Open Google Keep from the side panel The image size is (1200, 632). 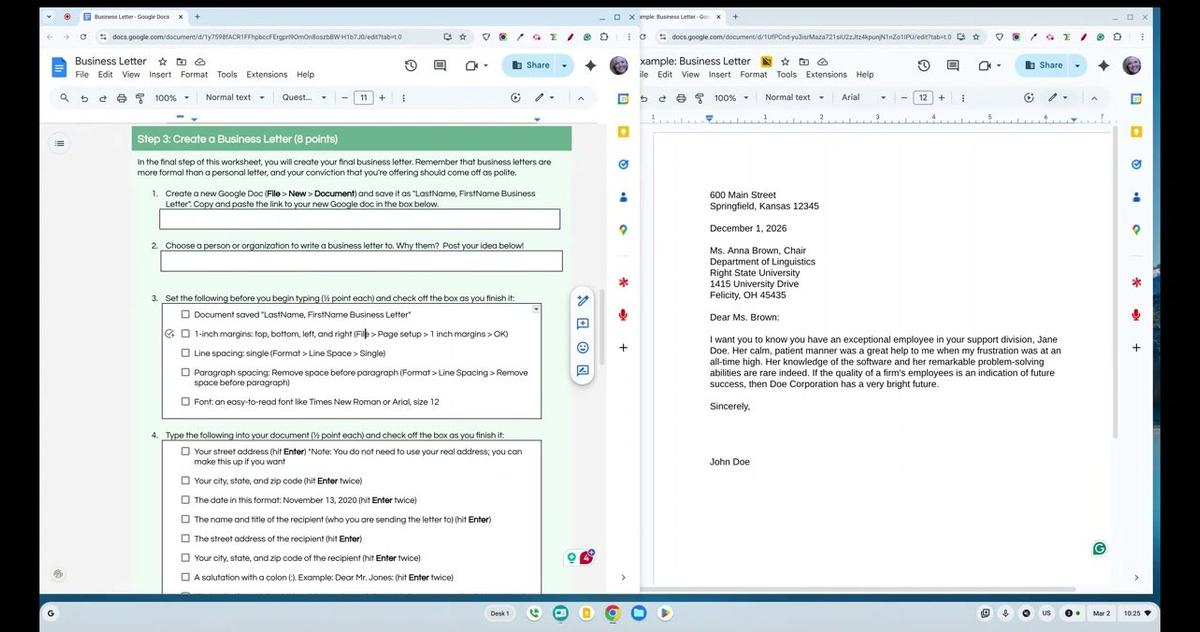(623, 131)
